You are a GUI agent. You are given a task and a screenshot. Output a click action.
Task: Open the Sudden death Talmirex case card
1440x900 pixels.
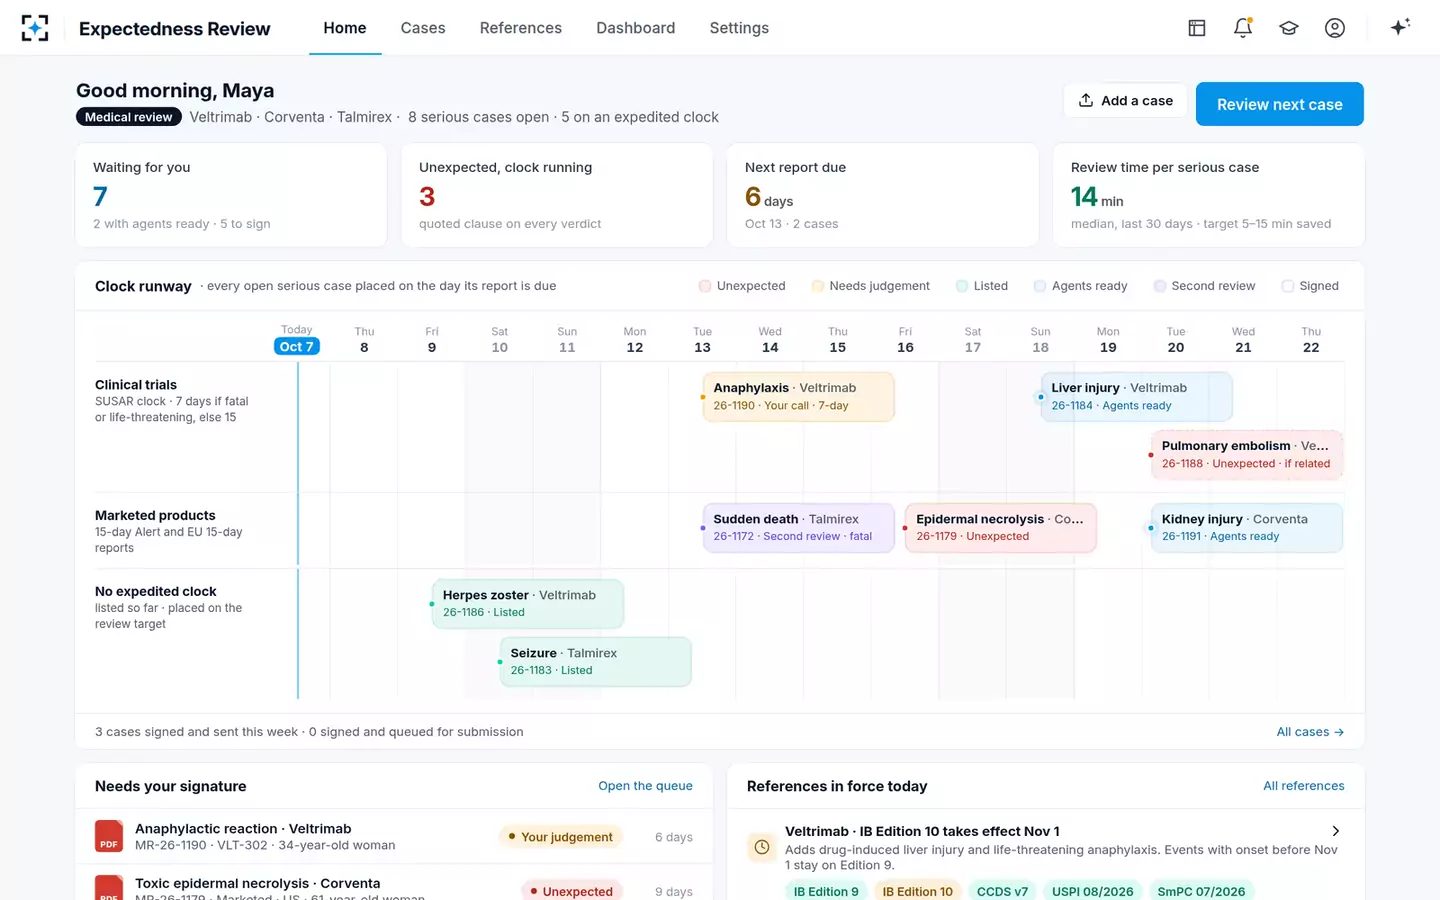798,527
